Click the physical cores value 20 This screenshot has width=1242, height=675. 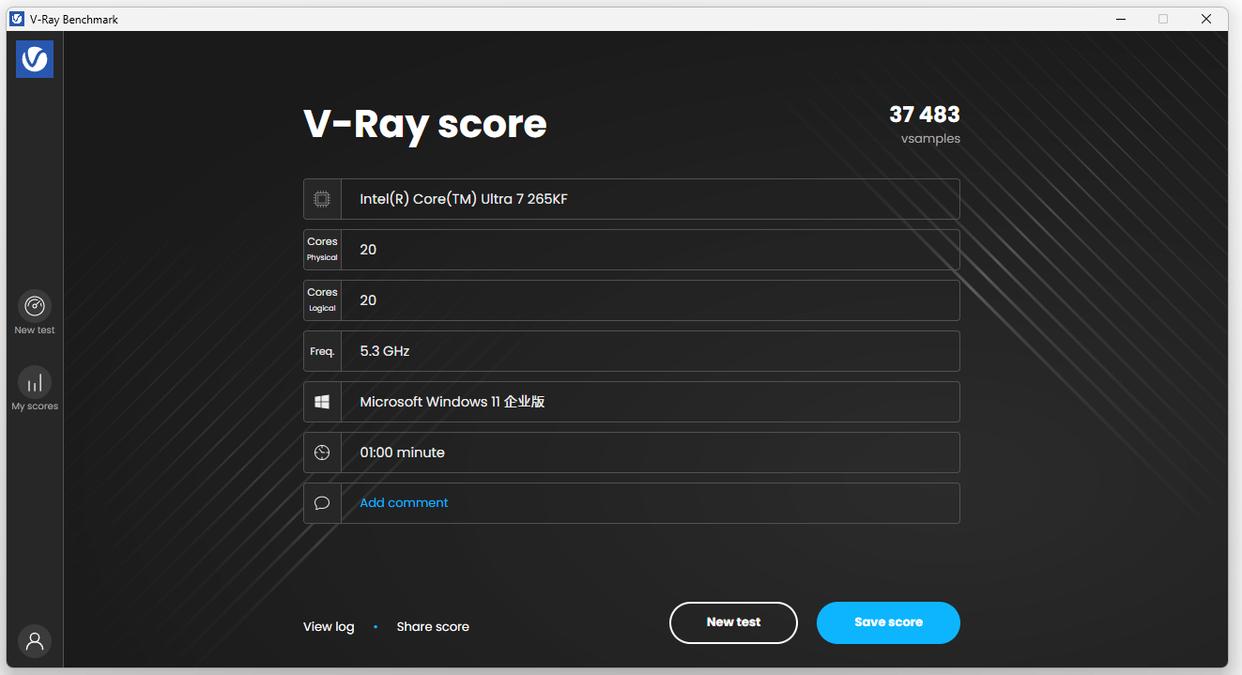point(368,250)
